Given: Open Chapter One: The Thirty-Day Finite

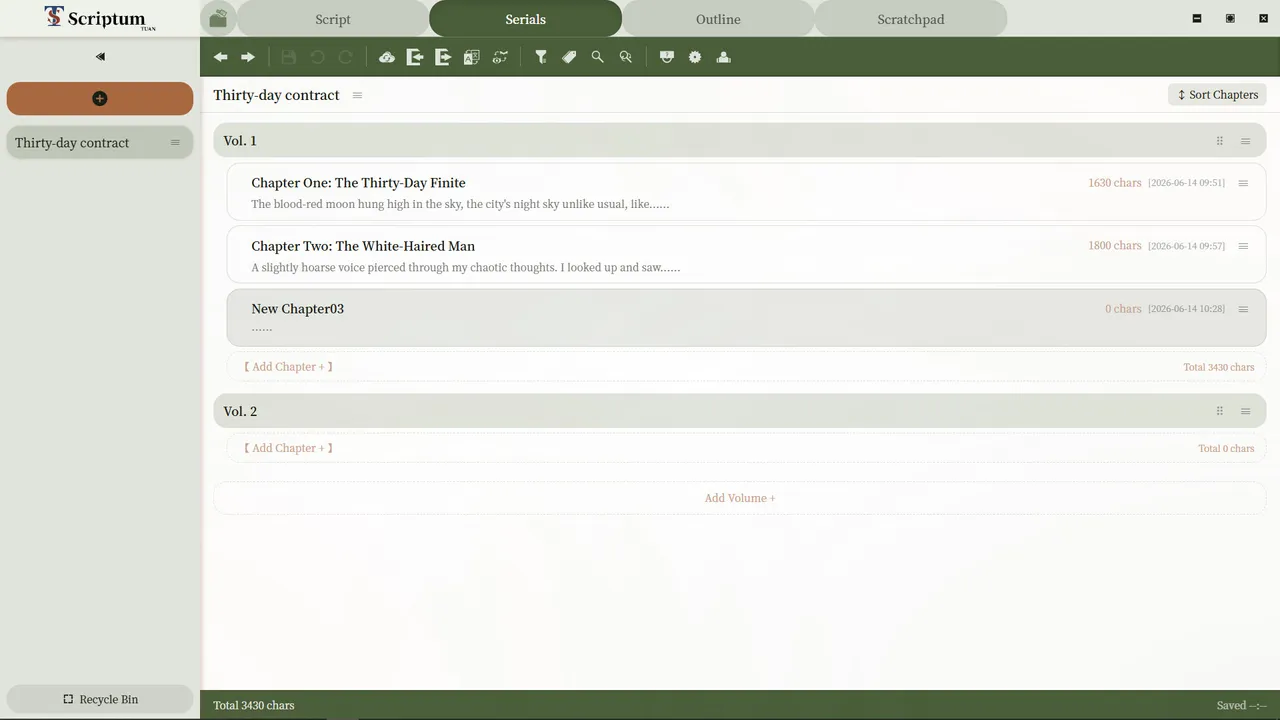Looking at the screenshot, I should pos(746,192).
